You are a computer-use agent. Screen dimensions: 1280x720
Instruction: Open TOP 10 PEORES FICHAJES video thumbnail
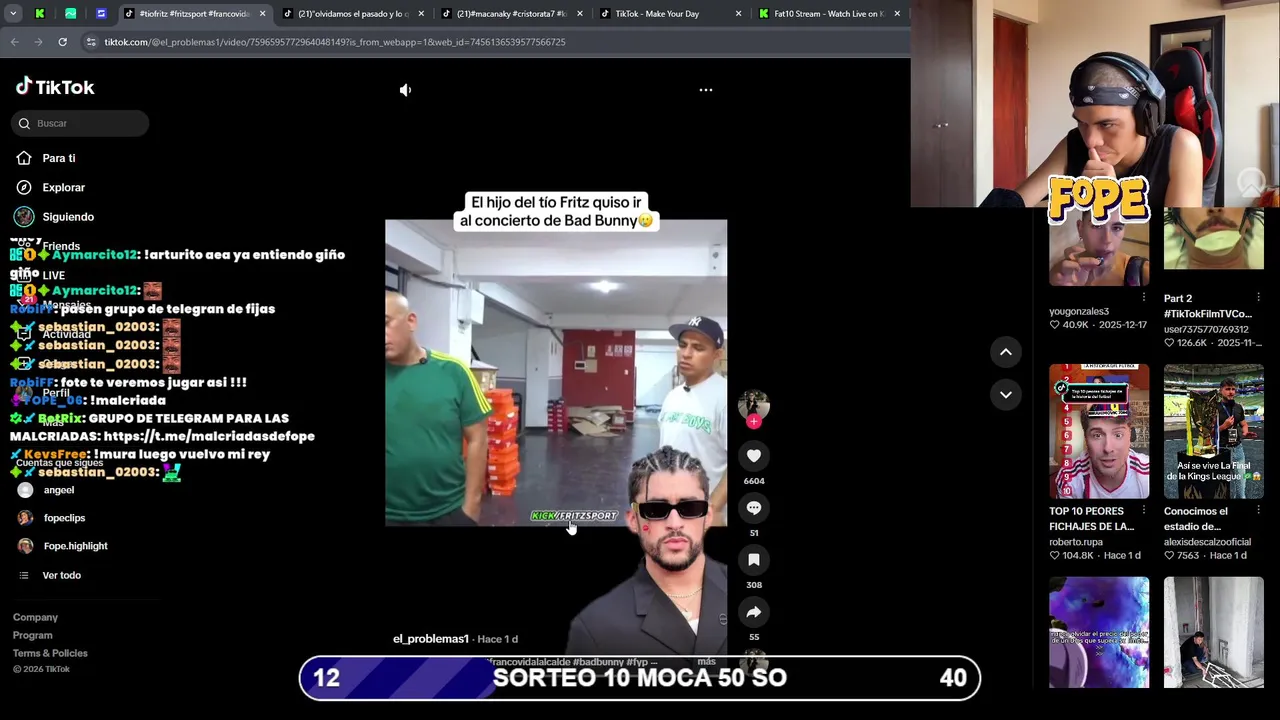[1099, 431]
